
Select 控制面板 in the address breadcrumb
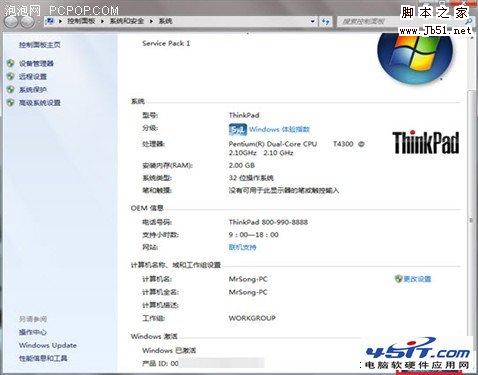(x=81, y=21)
